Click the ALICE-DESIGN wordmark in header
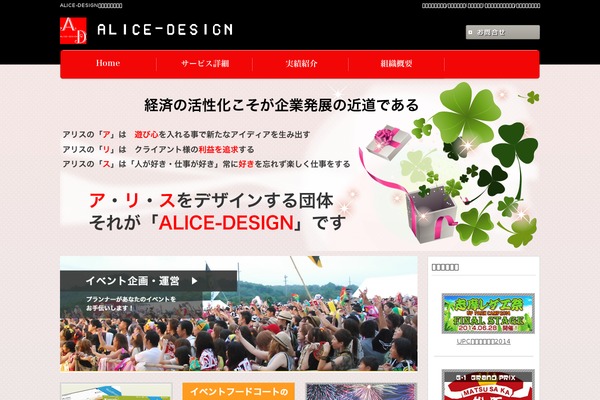The height and width of the screenshot is (400, 600). pyautogui.click(x=165, y=29)
